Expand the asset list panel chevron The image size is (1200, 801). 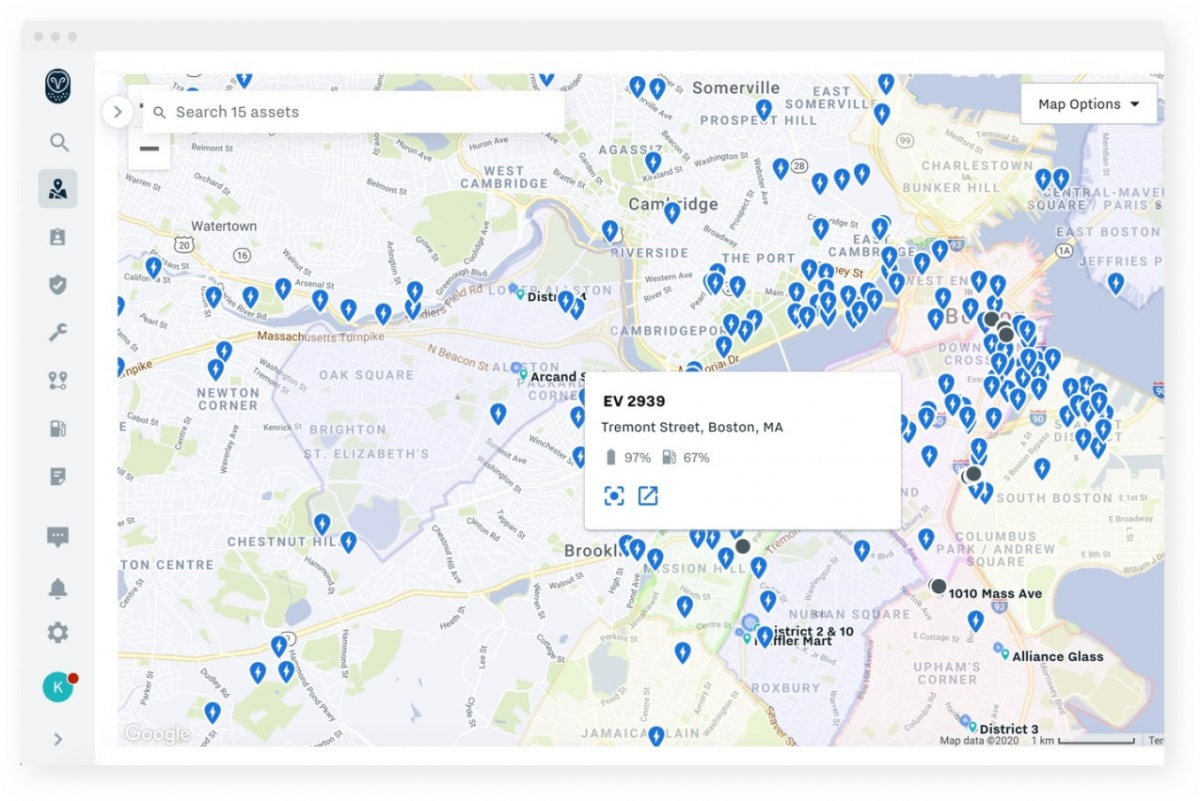pyautogui.click(x=117, y=112)
